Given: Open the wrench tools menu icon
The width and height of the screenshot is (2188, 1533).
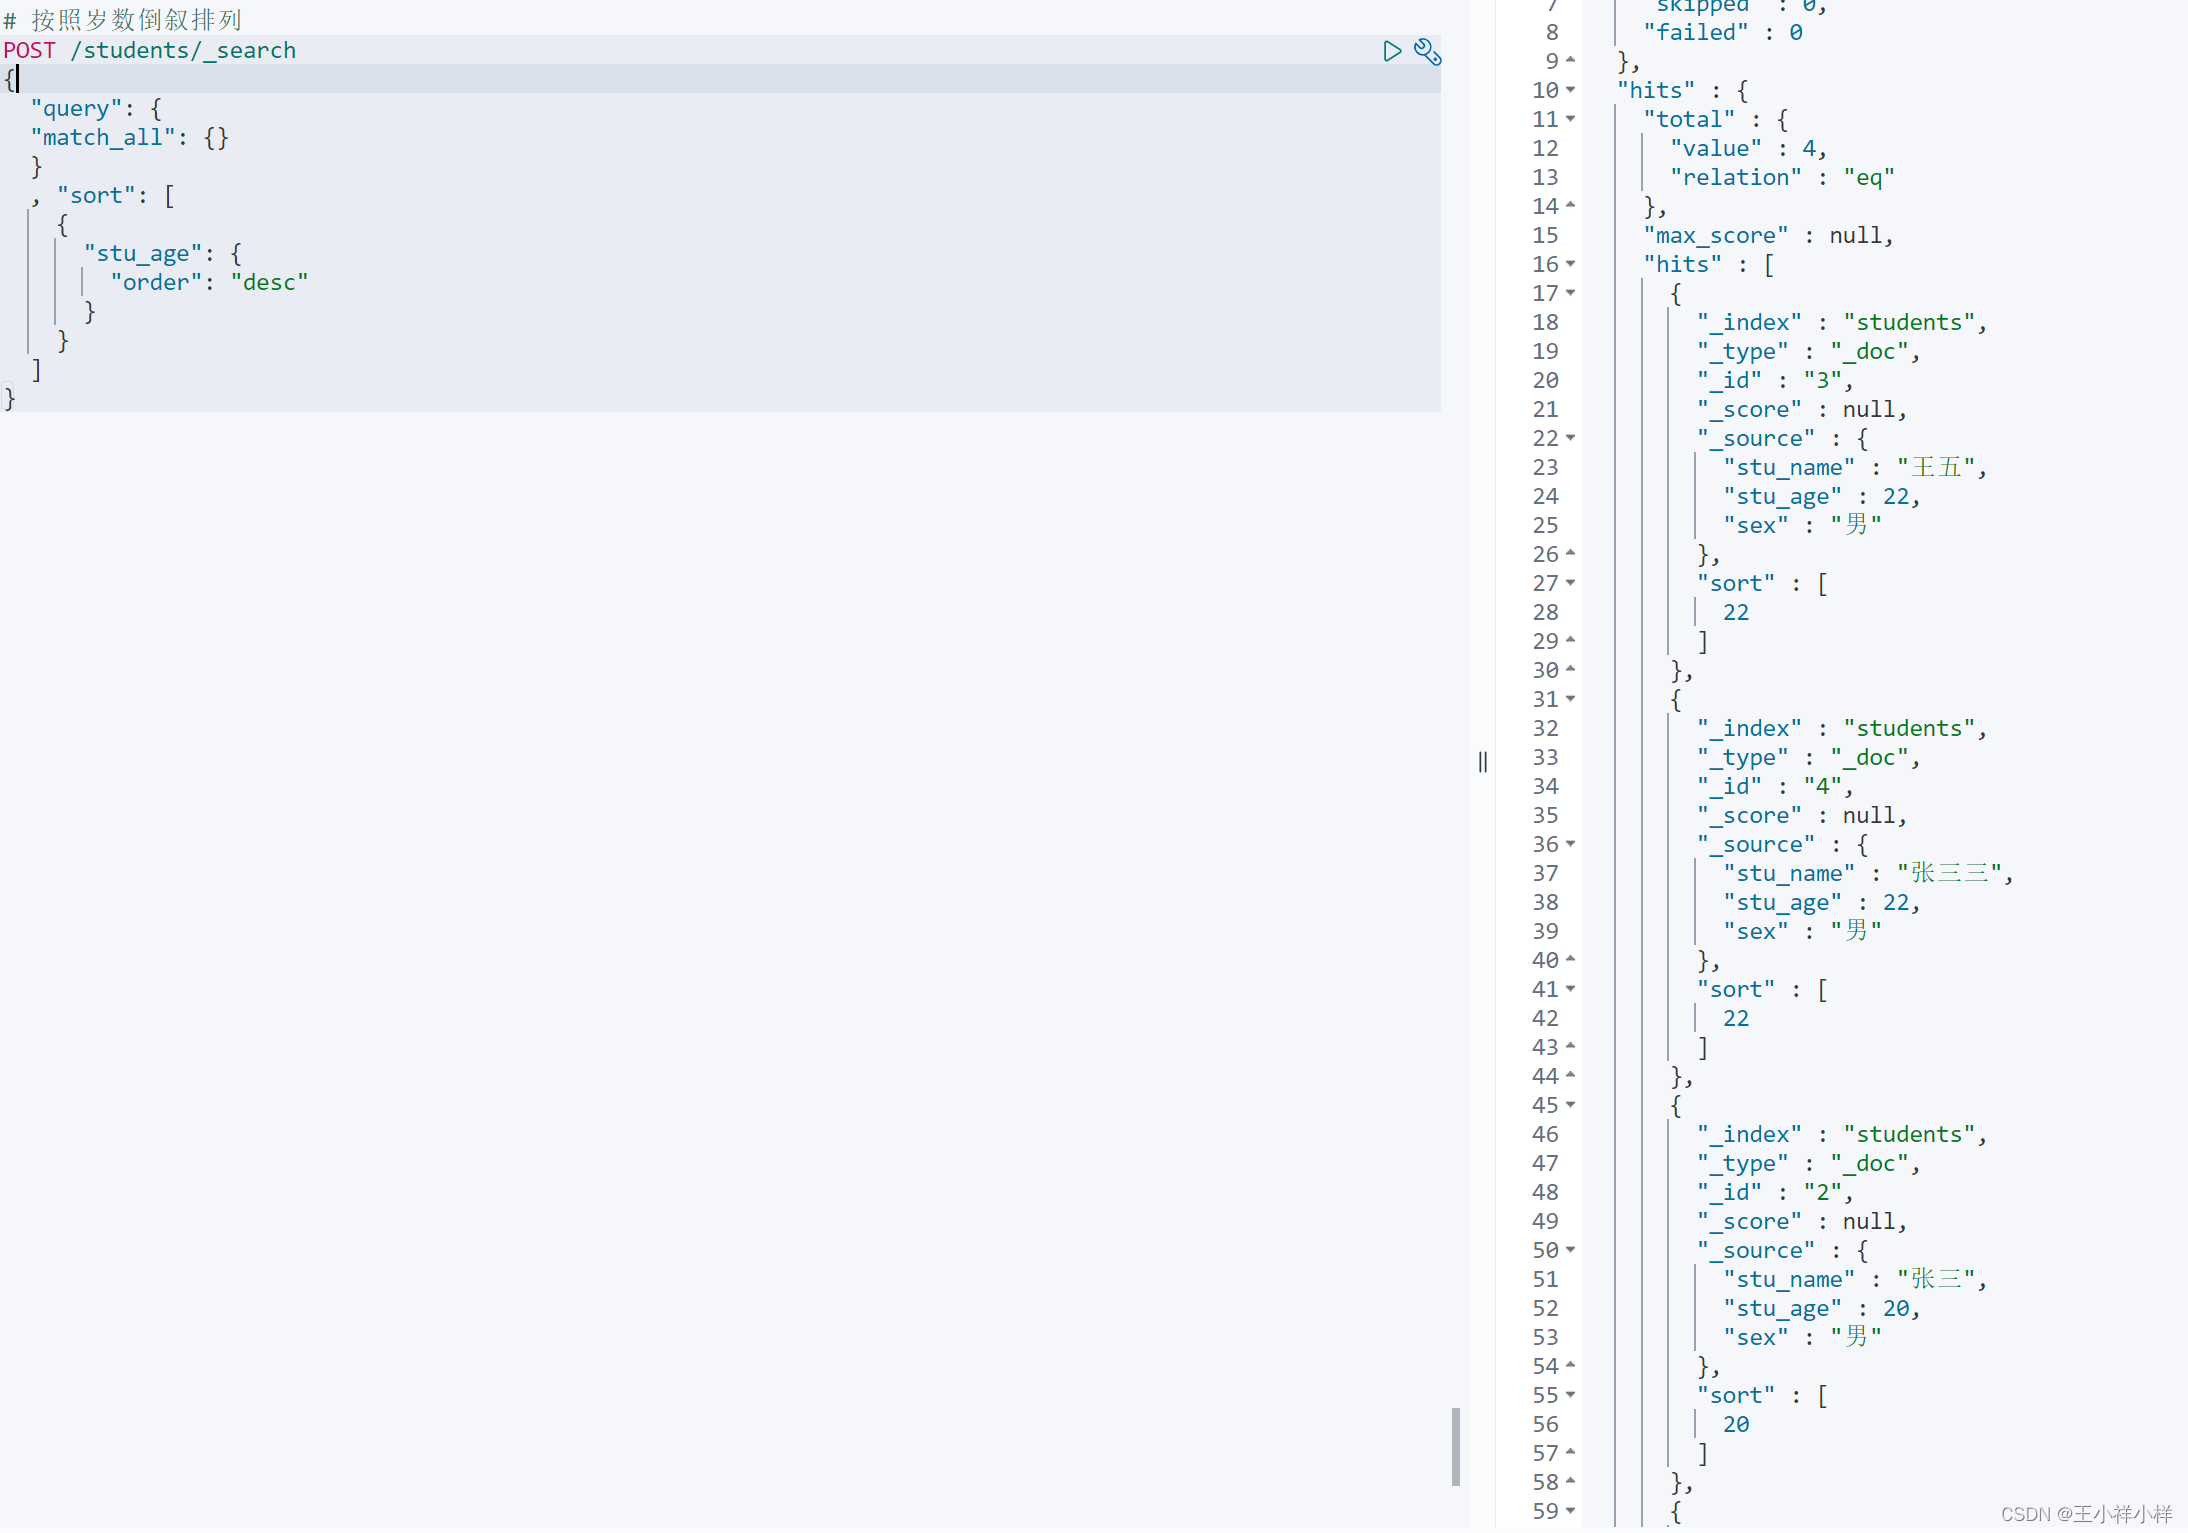Looking at the screenshot, I should (1427, 51).
